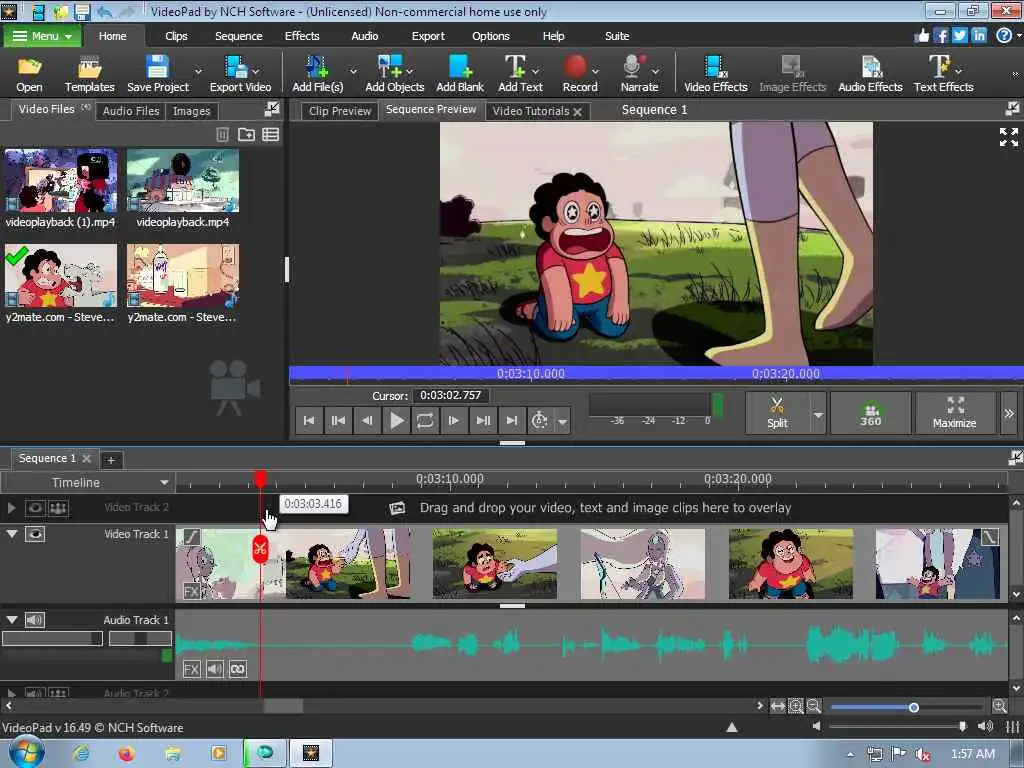Click the Play button
1024x768 pixels.
396,421
